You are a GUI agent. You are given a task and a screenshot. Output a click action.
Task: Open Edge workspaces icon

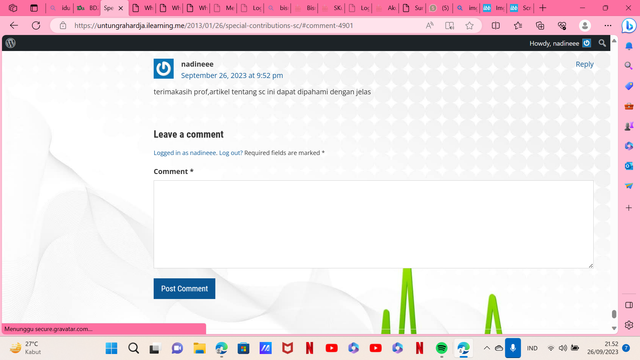pyautogui.click(x=13, y=8)
